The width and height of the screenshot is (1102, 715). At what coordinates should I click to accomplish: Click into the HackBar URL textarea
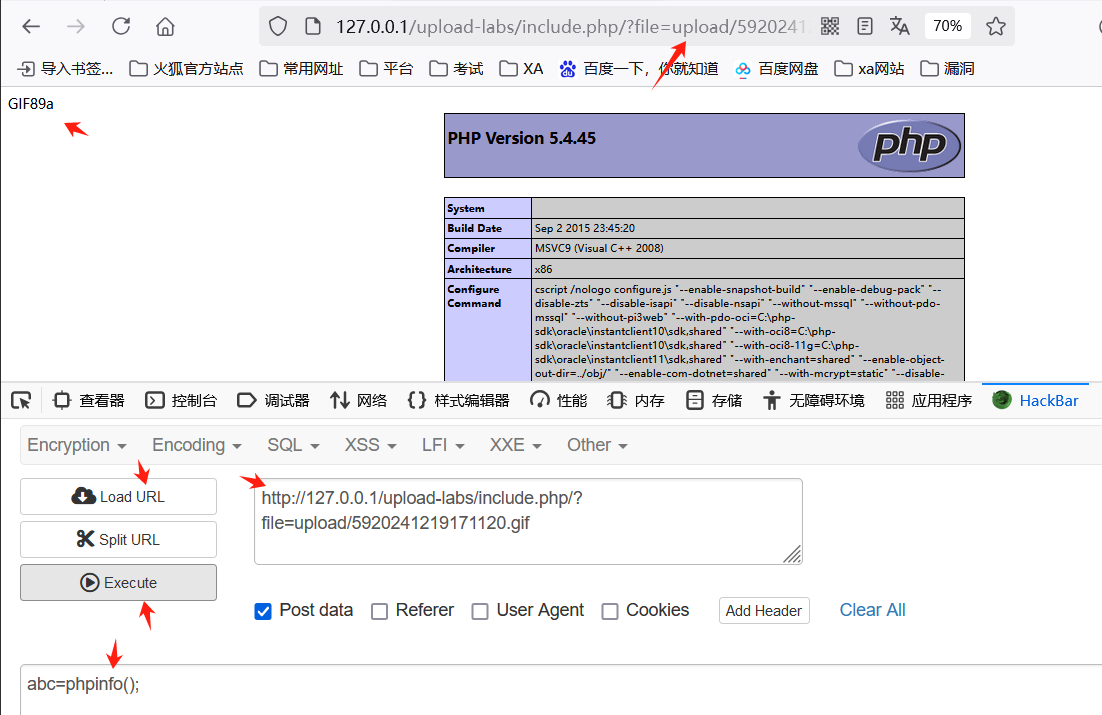pos(528,522)
